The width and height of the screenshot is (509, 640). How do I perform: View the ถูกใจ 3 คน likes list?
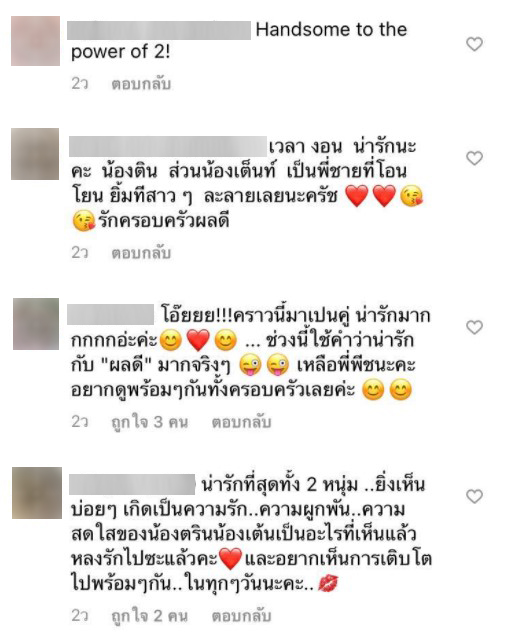pos(150,422)
